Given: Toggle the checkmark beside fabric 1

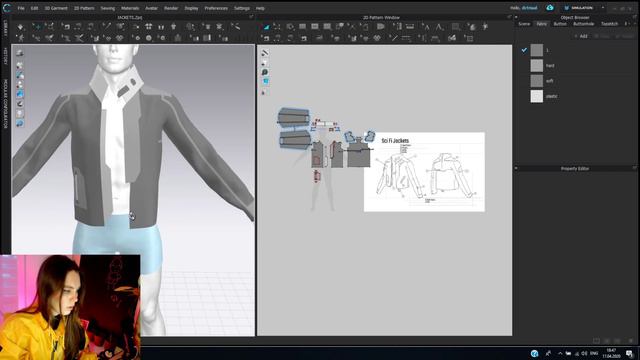Looking at the screenshot, I should (x=524, y=50).
